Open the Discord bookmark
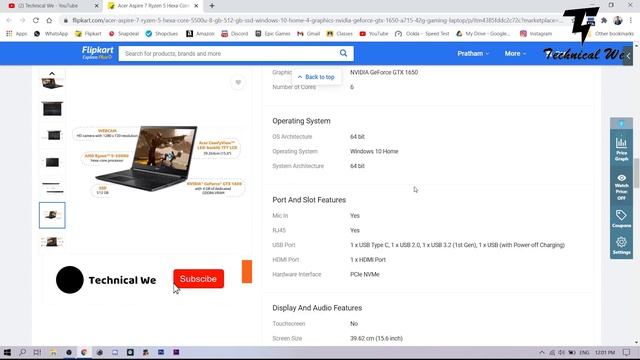Viewport: 640px width, 360px height. 235,33
